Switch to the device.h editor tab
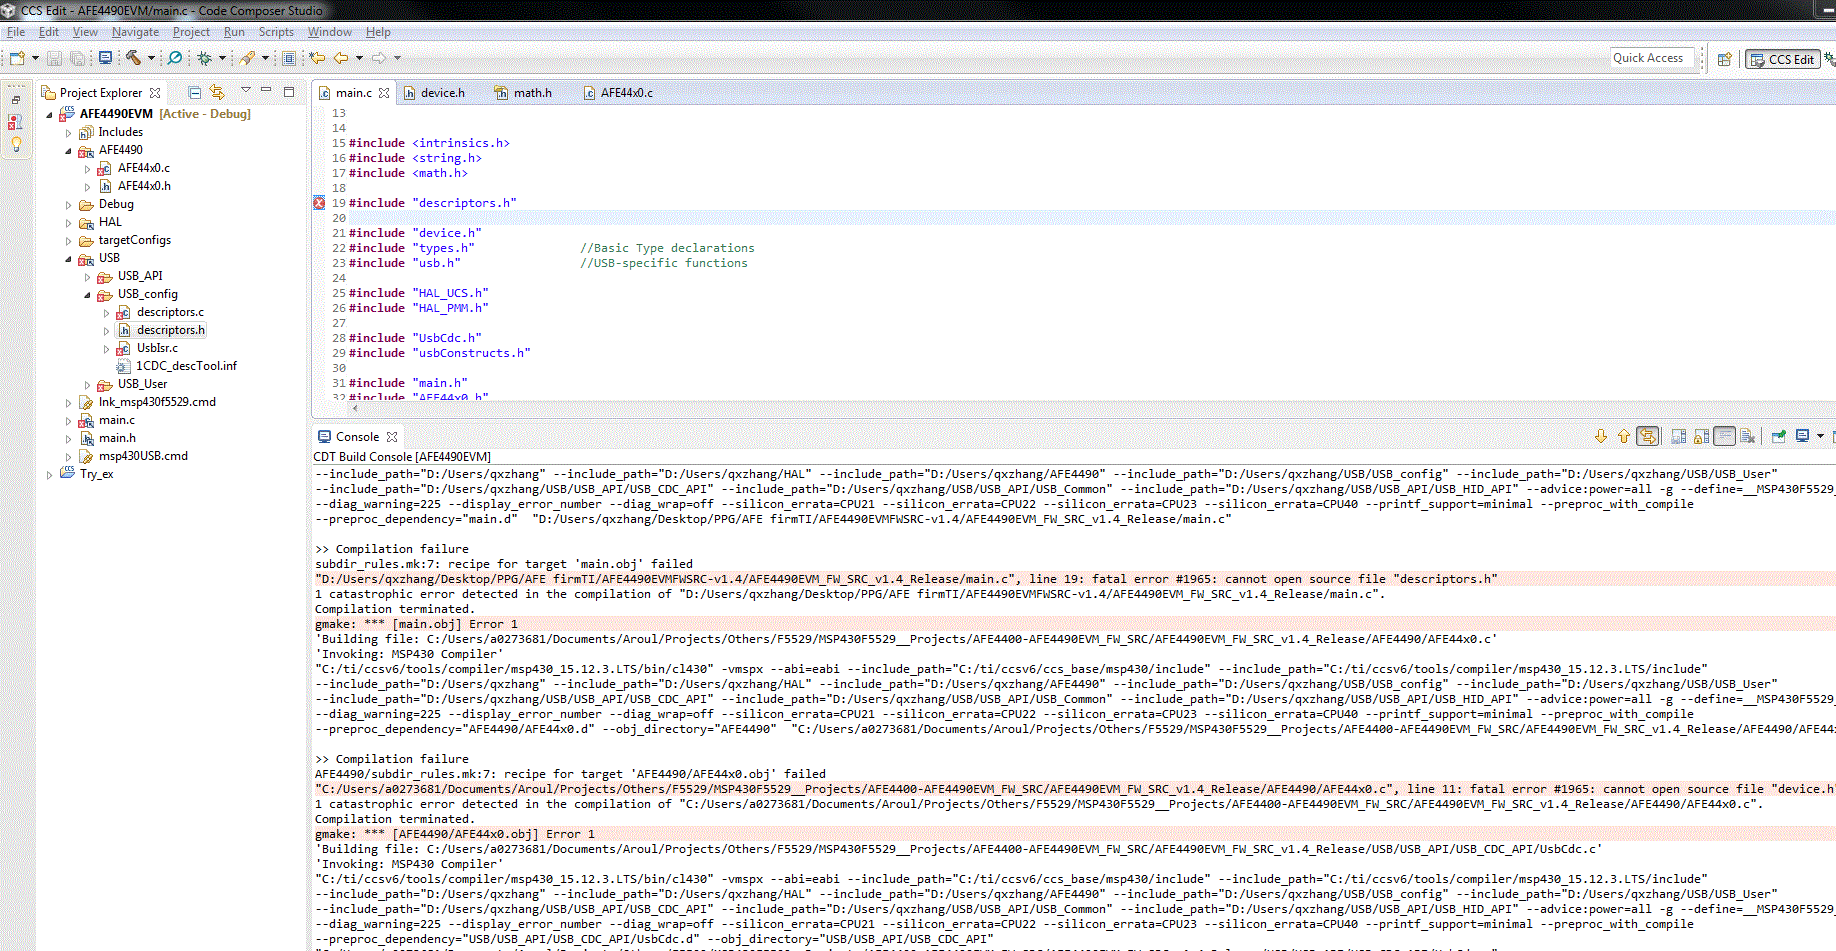The width and height of the screenshot is (1836, 951). click(x=435, y=93)
